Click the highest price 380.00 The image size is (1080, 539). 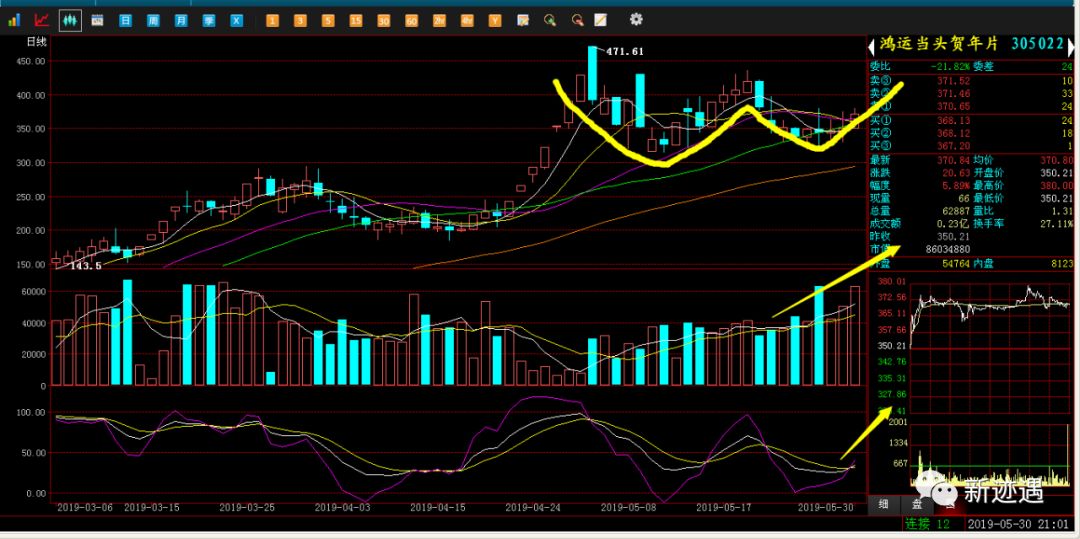pos(1057,185)
